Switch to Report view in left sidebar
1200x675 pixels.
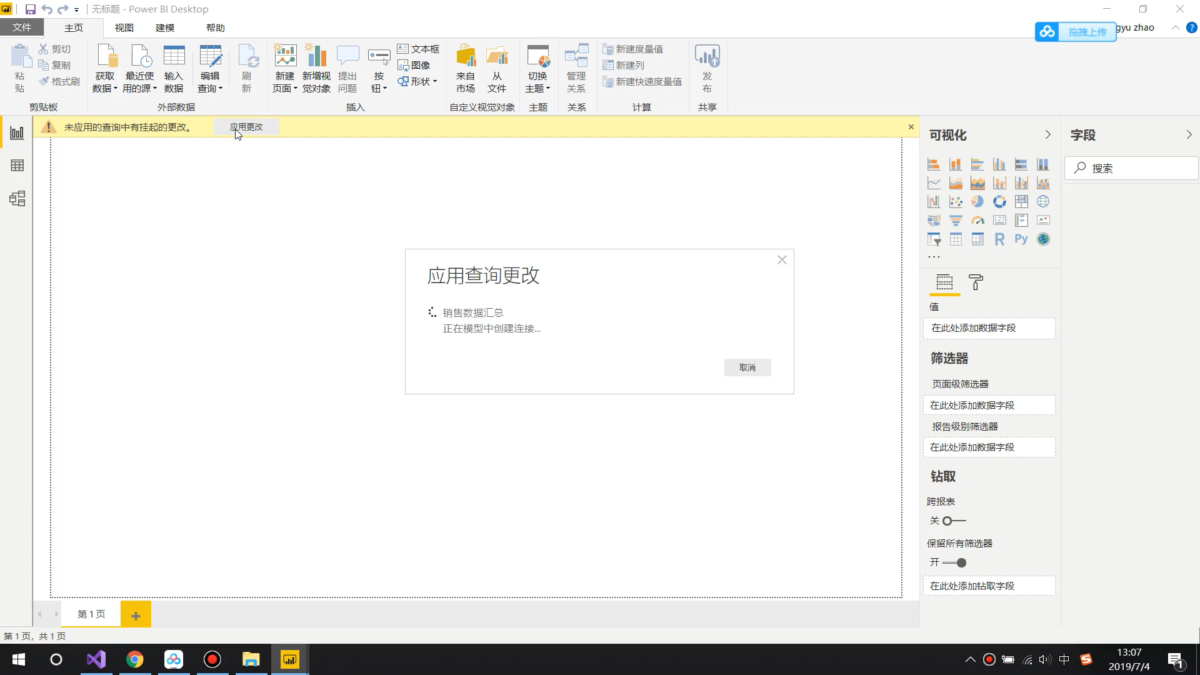[17, 133]
